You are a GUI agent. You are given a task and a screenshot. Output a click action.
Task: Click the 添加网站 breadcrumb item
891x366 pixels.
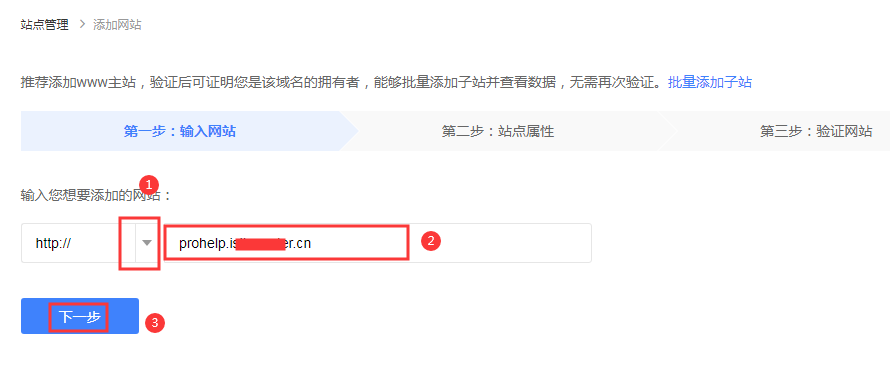pyautogui.click(x=117, y=25)
